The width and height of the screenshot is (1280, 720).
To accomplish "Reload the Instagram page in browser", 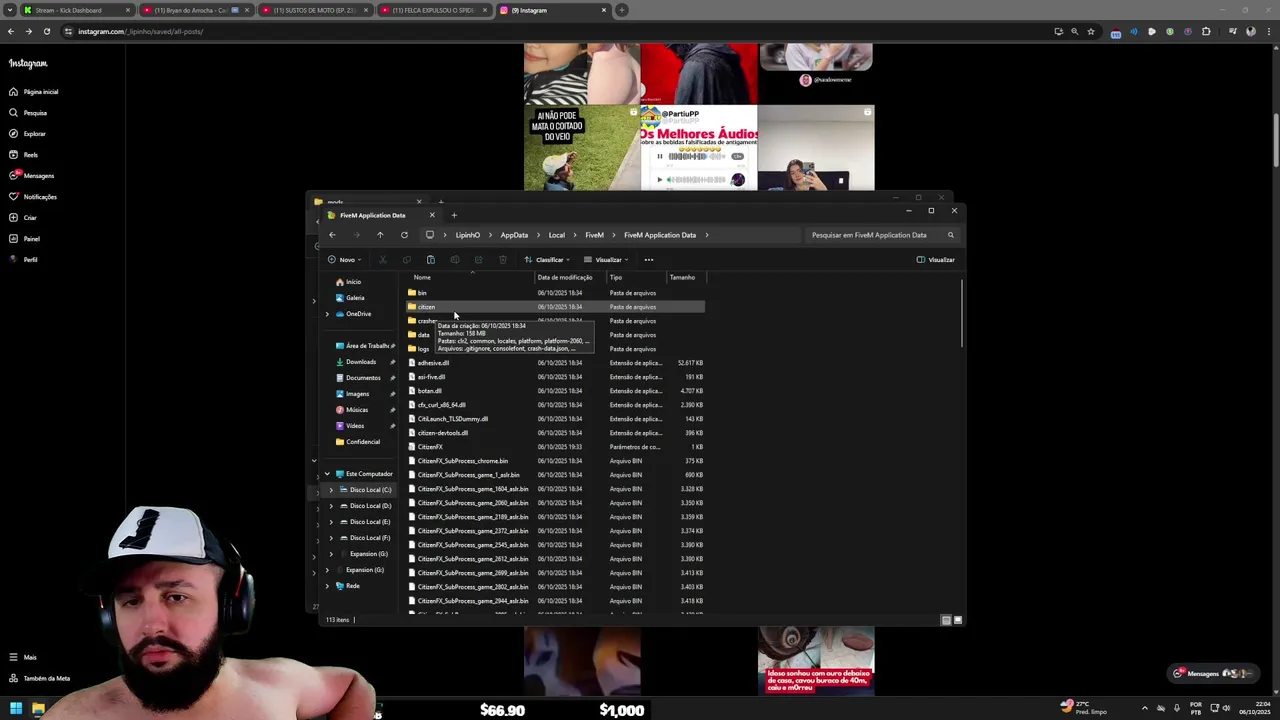I will pyautogui.click(x=46, y=31).
